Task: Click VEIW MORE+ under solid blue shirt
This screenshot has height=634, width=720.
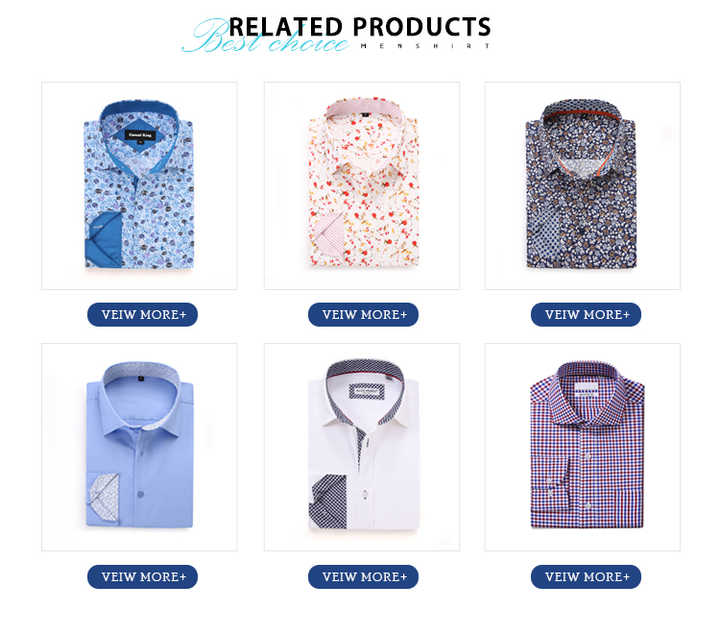Action: pyautogui.click(x=143, y=577)
